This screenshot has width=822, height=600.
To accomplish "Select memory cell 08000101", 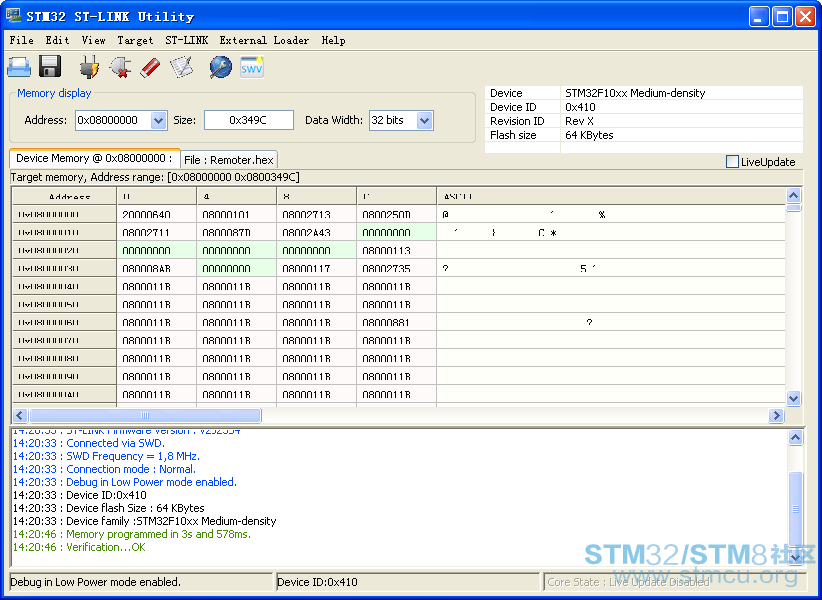I will 237,214.
